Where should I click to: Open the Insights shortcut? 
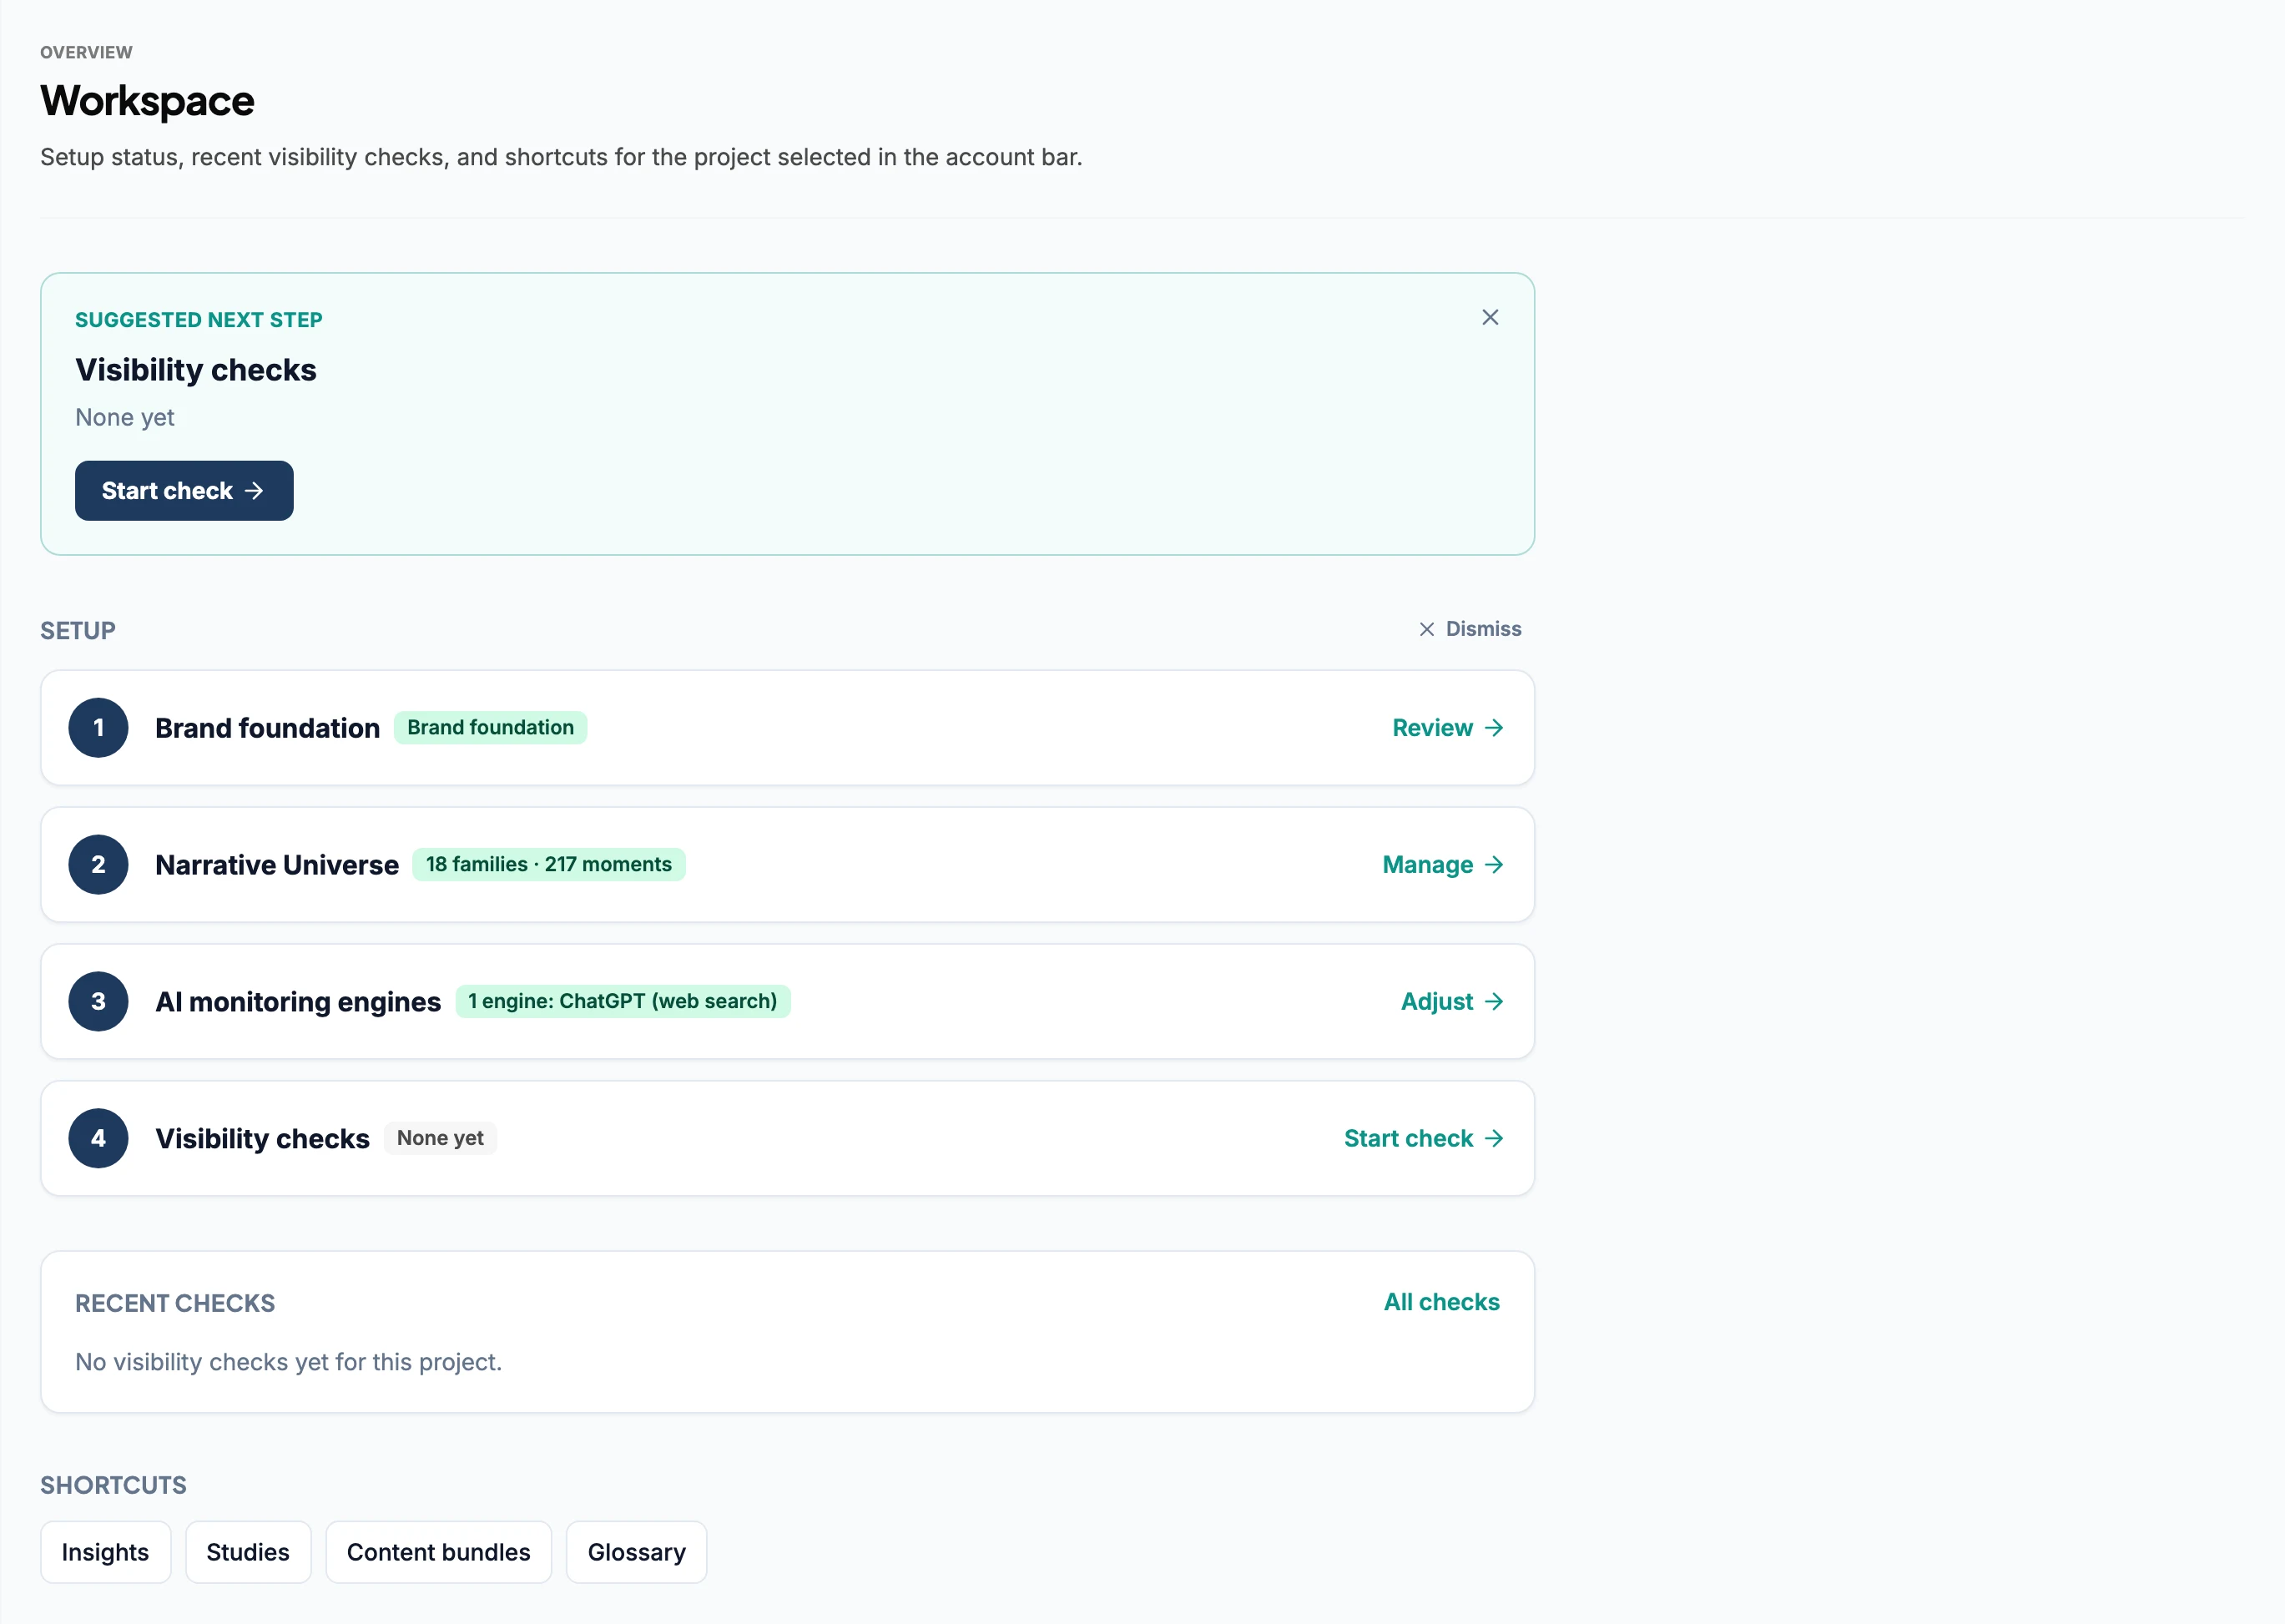[105, 1552]
